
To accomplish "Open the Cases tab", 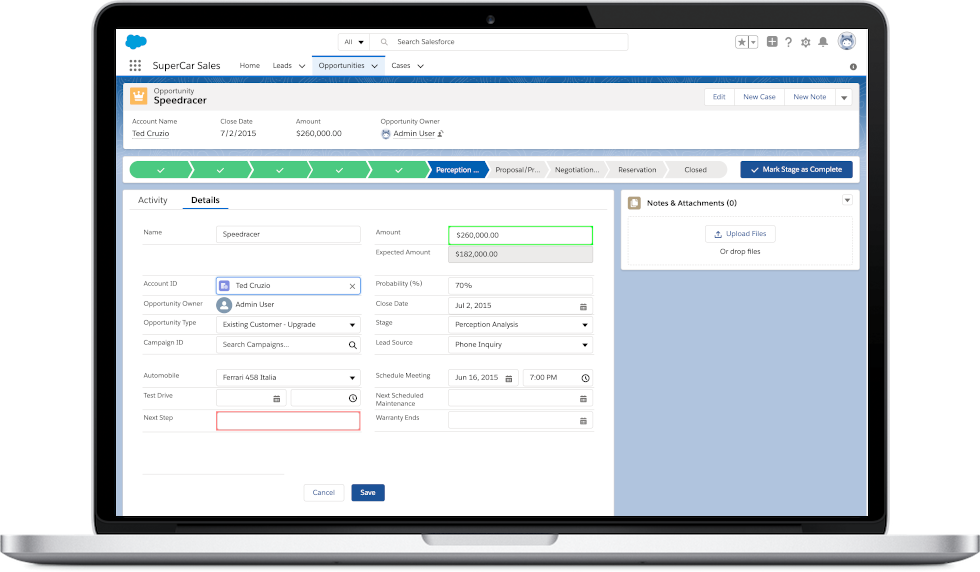I will (401, 66).
